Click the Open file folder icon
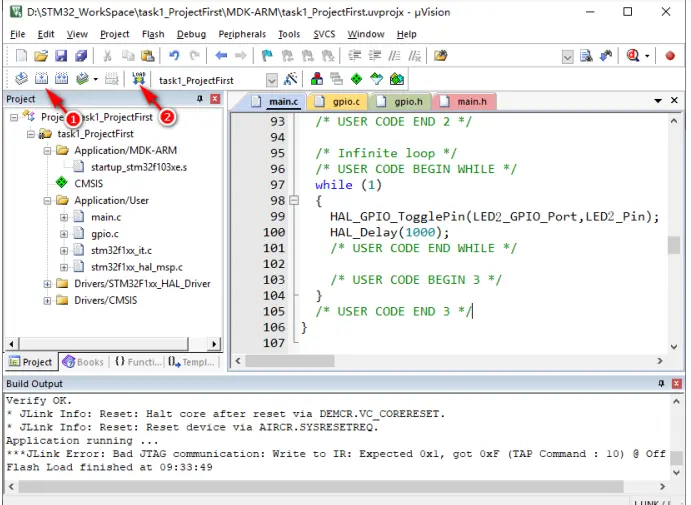Viewport: 691px width, 505px height. tap(41, 56)
